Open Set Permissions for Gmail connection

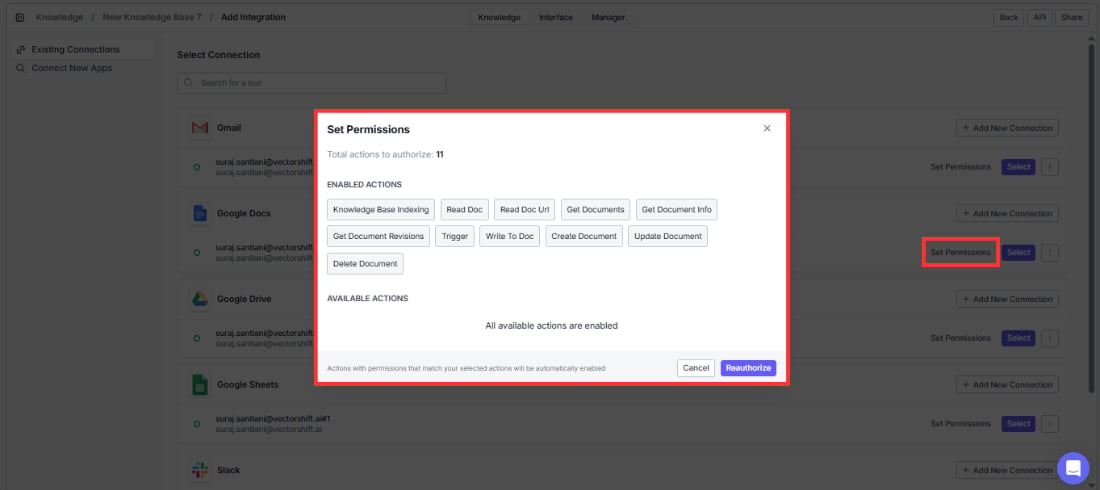[x=960, y=167]
